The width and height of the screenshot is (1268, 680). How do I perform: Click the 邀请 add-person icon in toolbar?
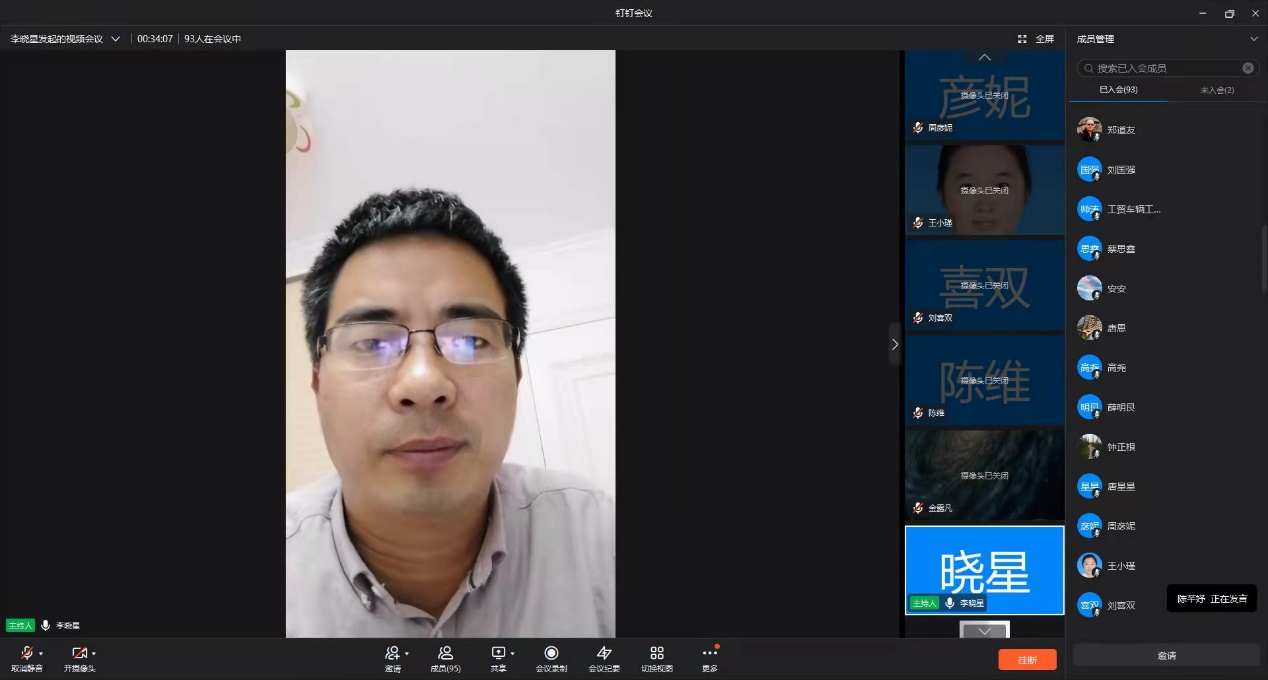392,653
